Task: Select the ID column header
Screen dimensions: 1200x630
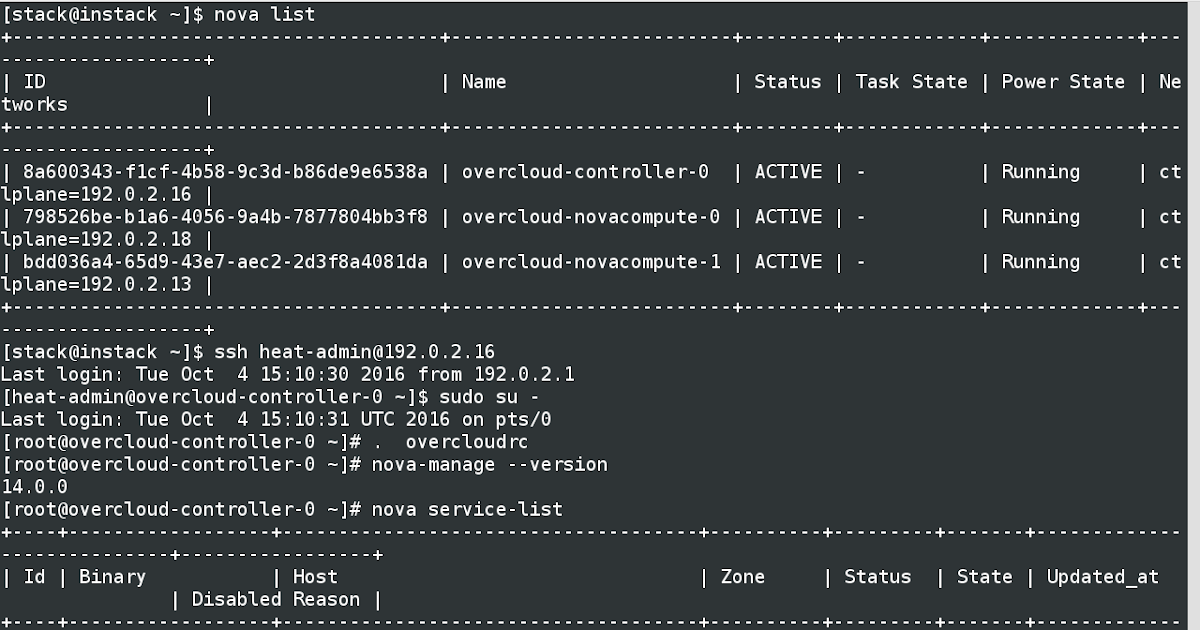Action: (x=34, y=82)
